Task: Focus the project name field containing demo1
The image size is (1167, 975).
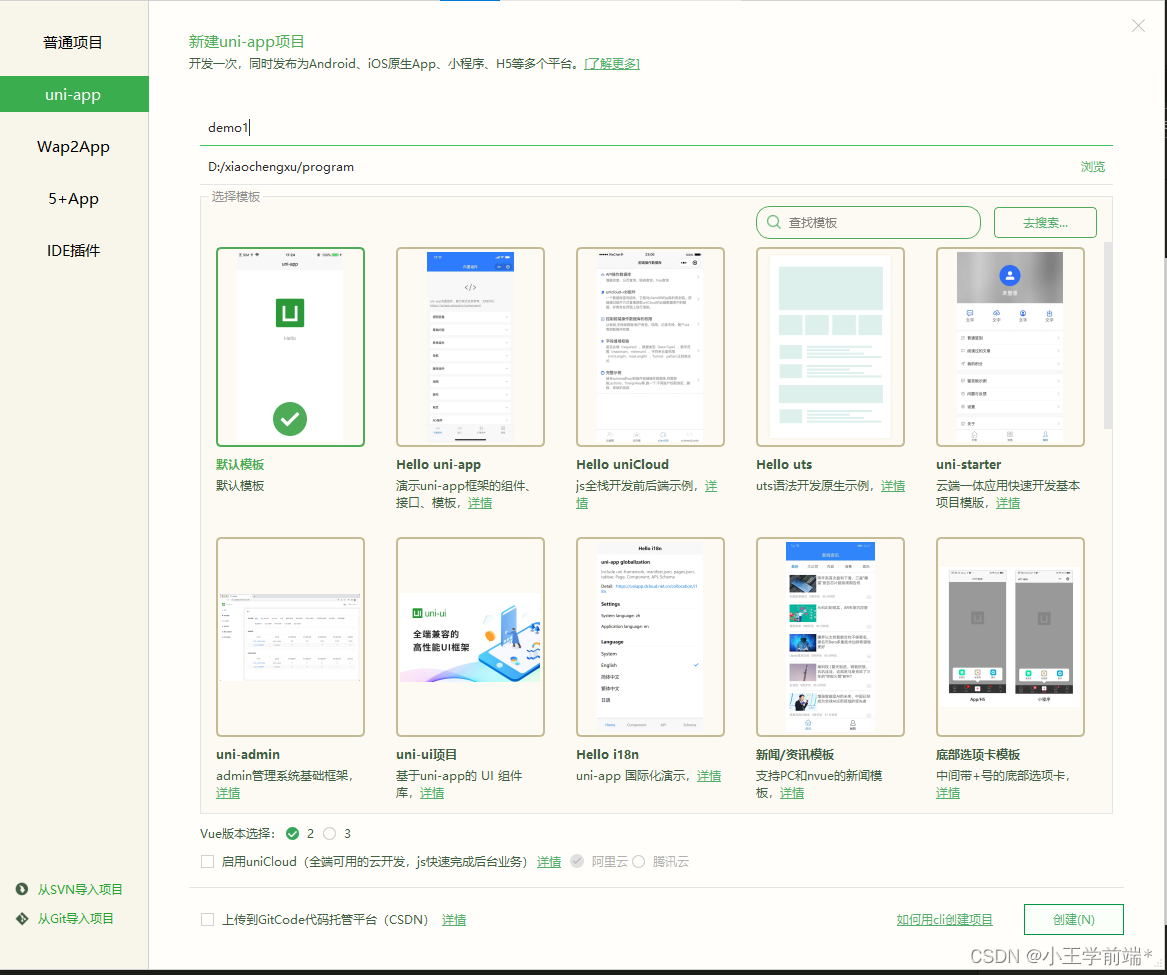Action: [656, 128]
